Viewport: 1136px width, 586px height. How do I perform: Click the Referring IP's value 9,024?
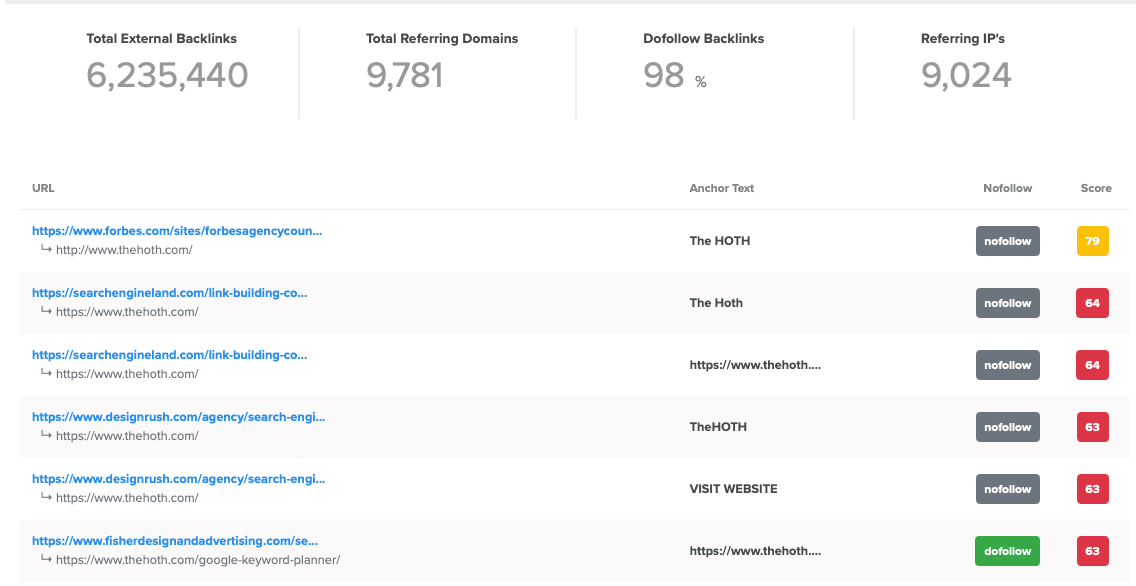click(966, 75)
